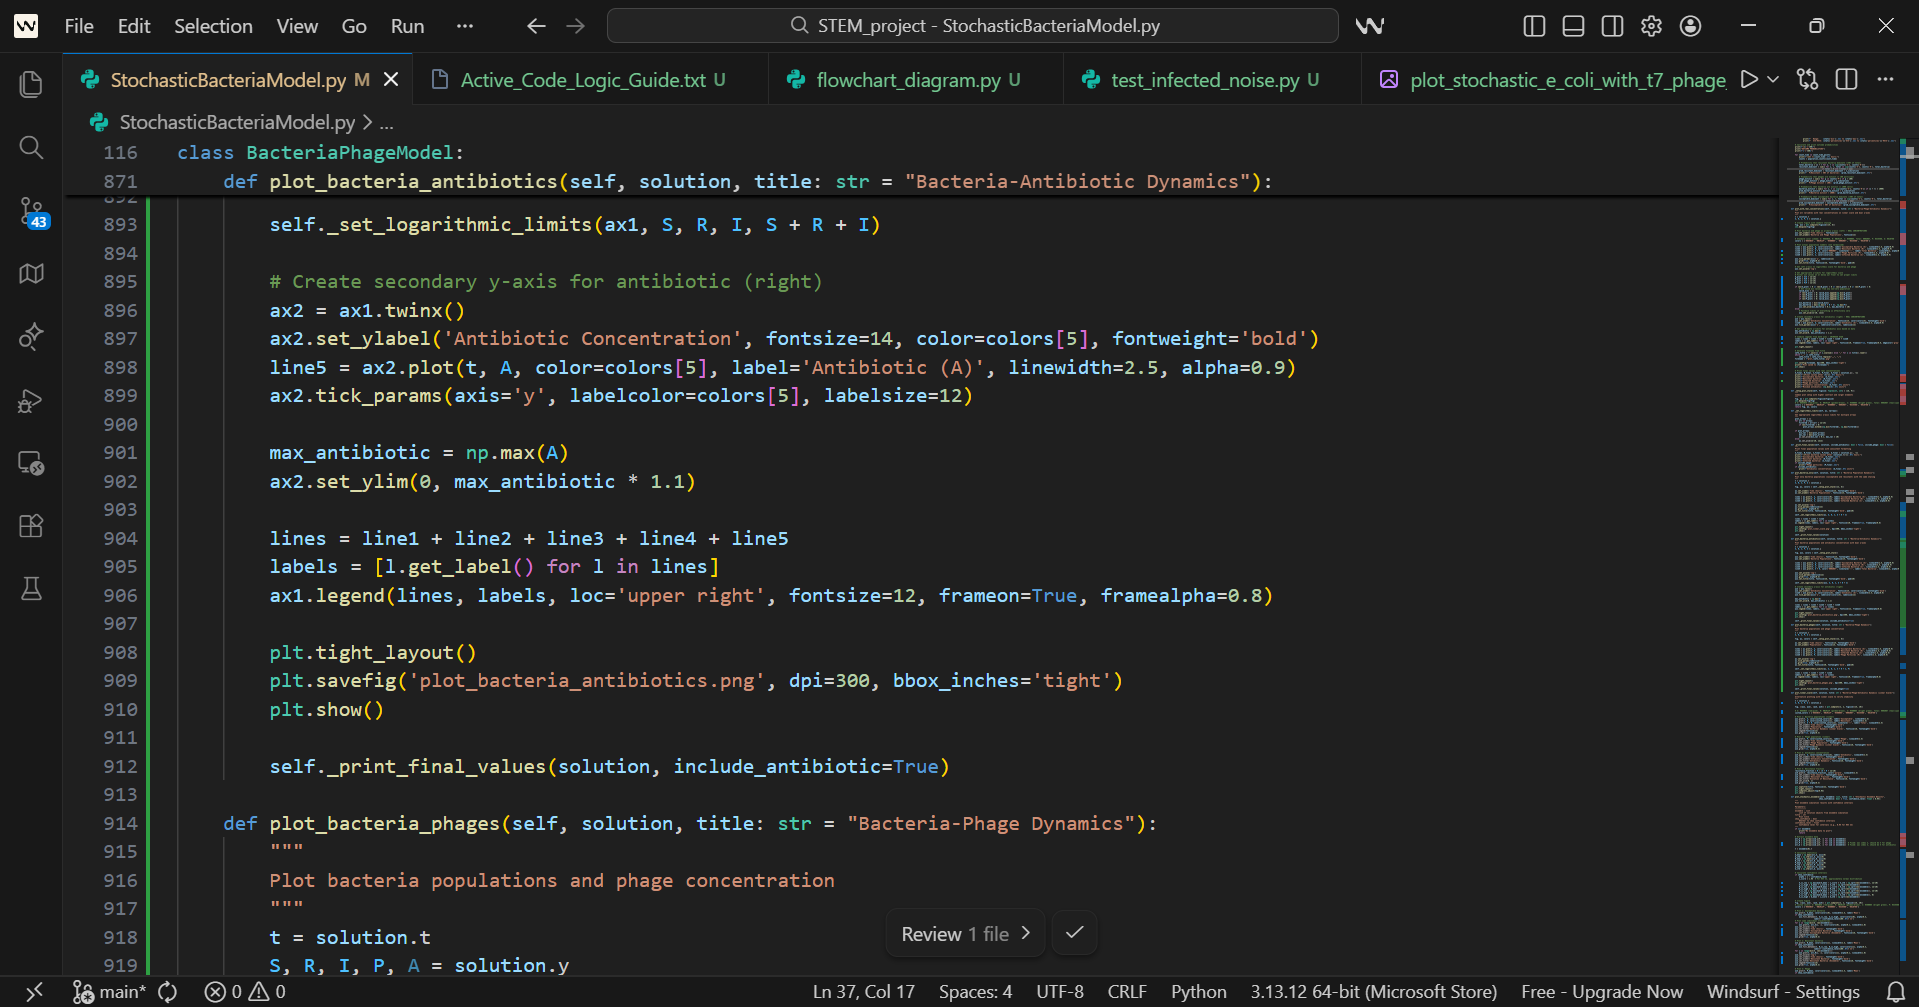Open the Run and Debug panel

point(31,401)
